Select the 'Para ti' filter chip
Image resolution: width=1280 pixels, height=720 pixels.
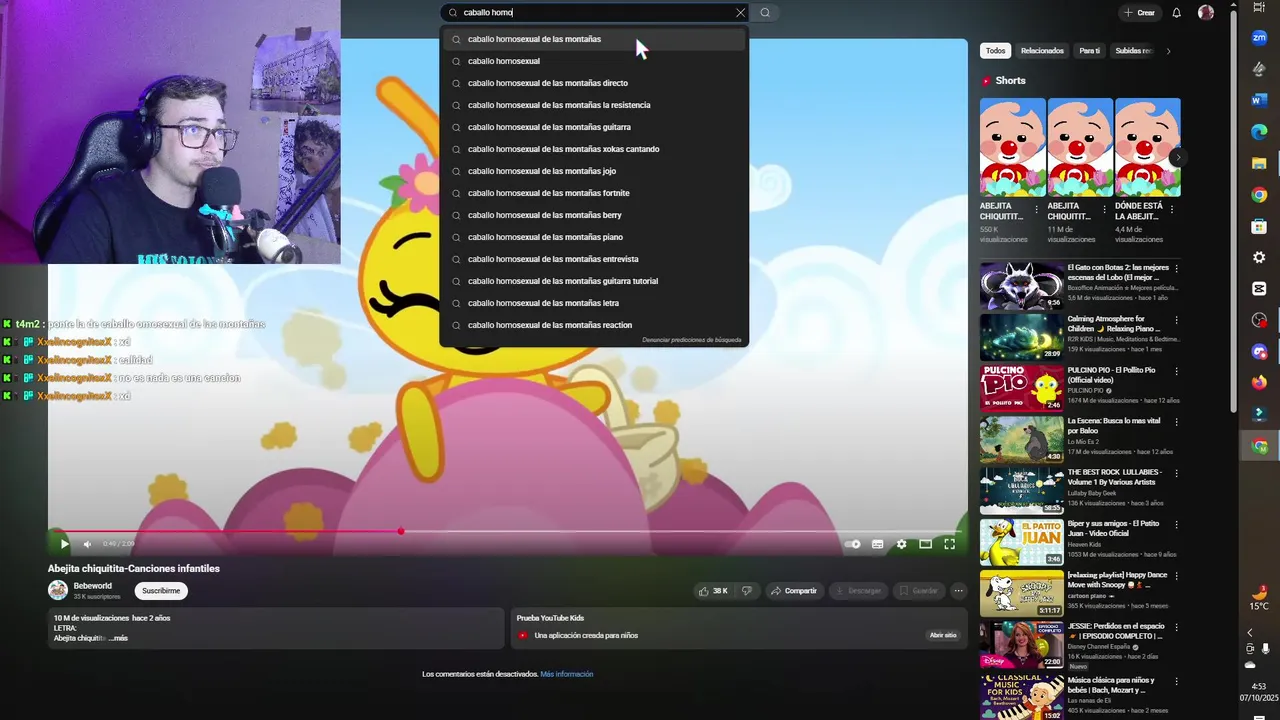tap(1089, 51)
